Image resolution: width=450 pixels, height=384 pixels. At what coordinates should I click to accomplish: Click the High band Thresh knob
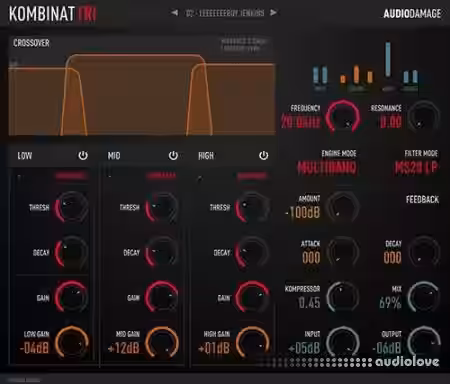pyautogui.click(x=252, y=207)
